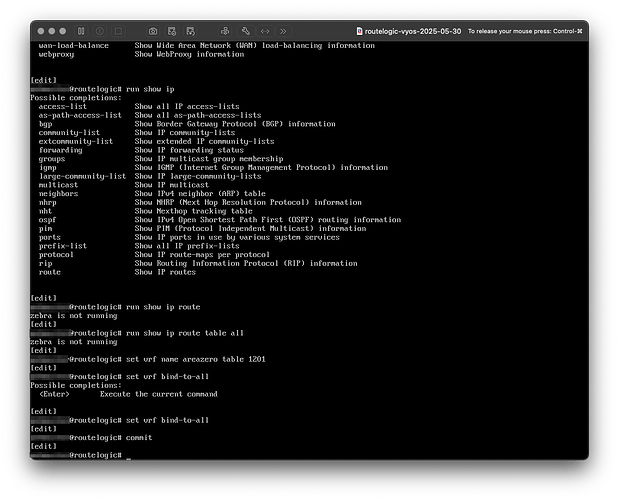Click the 'webproxy' entry
Image resolution: width=618 pixels, height=500 pixels.
pos(56,54)
